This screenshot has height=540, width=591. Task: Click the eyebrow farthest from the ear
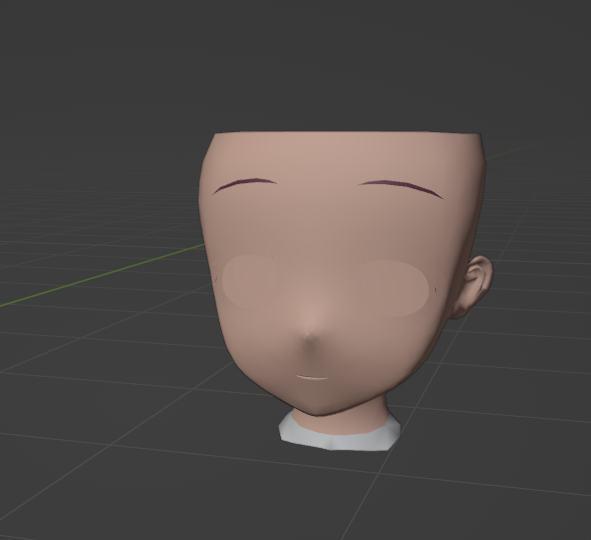point(244,185)
